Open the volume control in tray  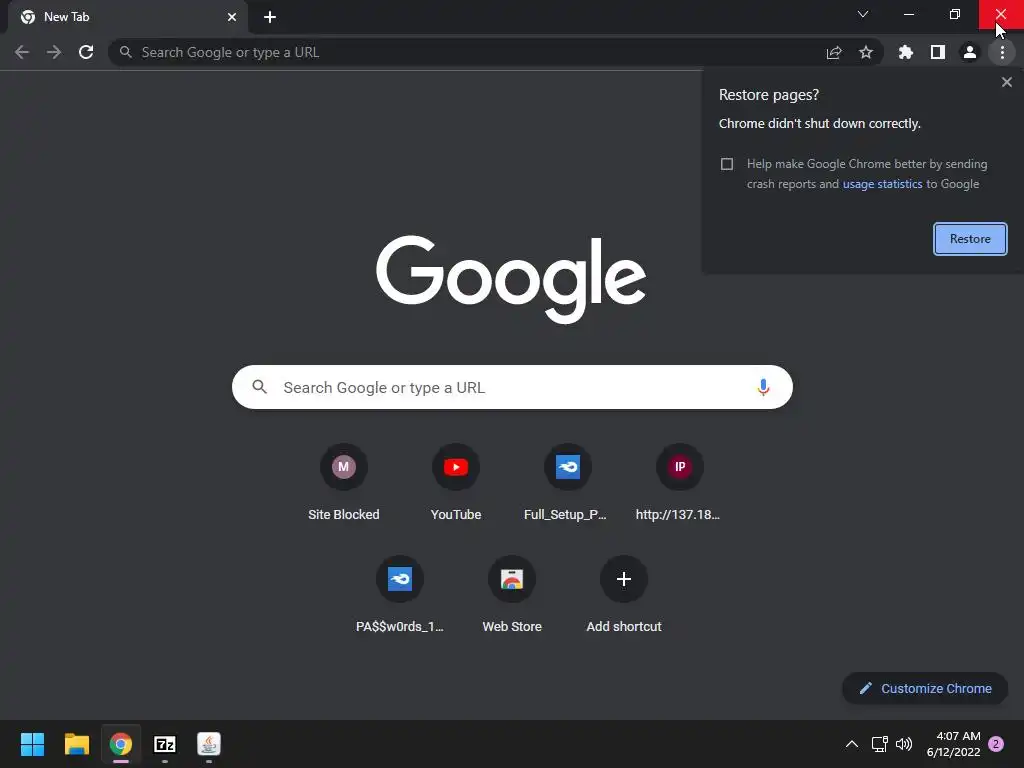[904, 744]
